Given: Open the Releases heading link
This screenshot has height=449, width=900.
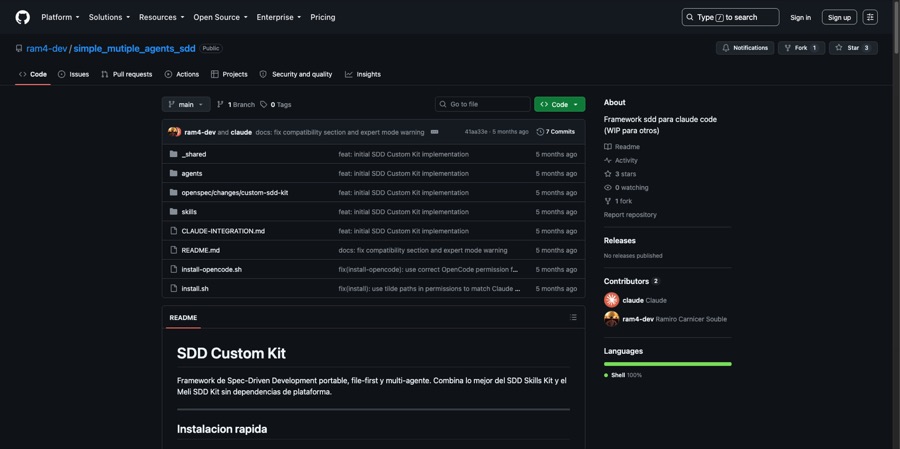Looking at the screenshot, I should (619, 241).
